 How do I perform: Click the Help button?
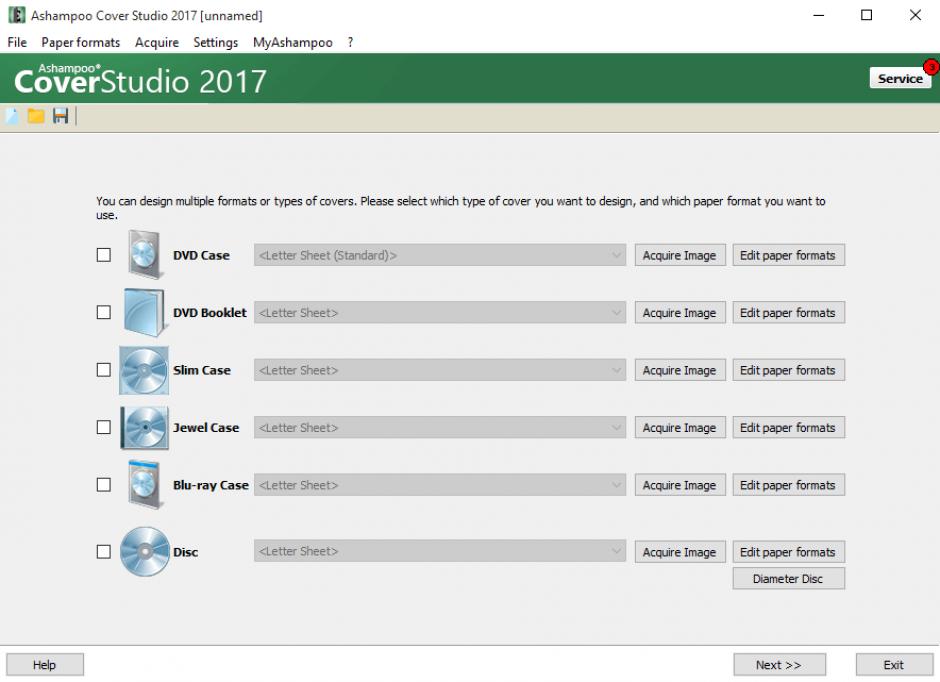44,665
